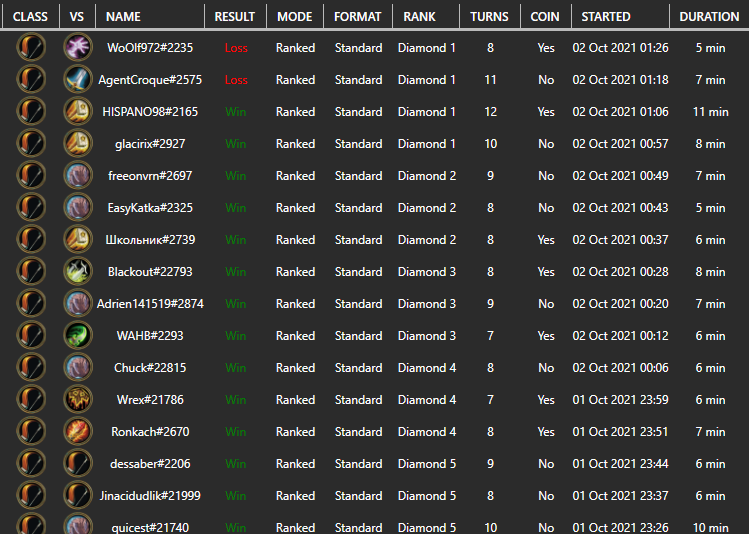
Task: Click opponent class icon for WoOlf972#2235
Action: pos(77,47)
